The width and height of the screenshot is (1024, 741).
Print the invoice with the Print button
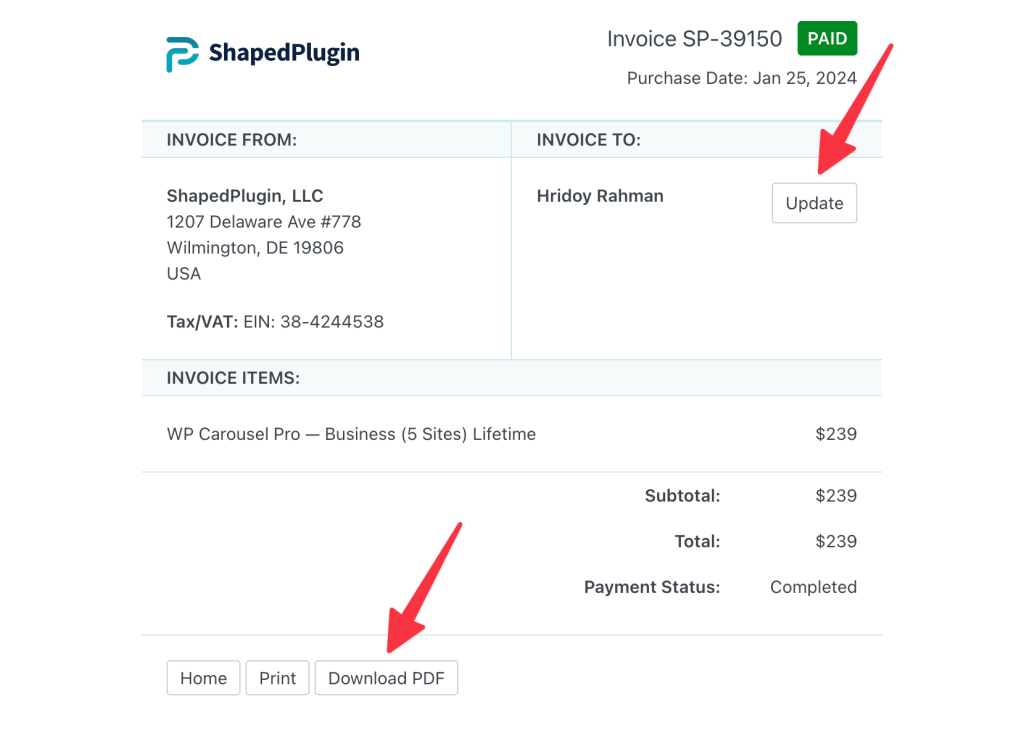coord(277,678)
